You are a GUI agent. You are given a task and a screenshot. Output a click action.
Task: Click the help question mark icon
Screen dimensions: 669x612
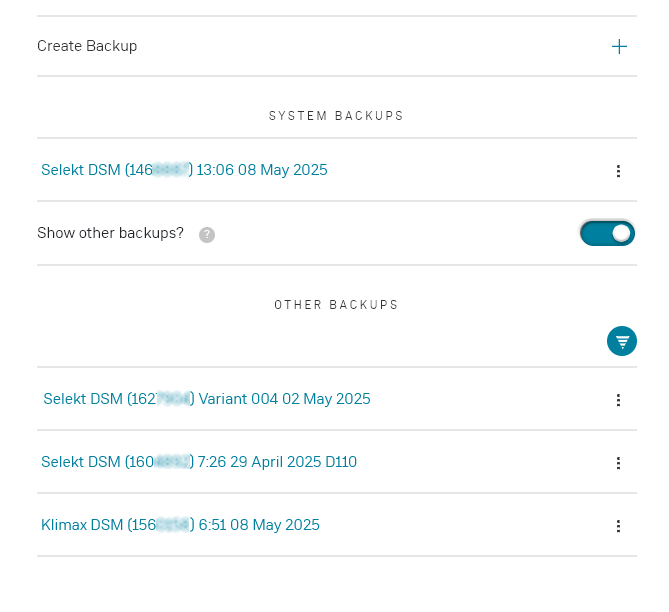207,235
